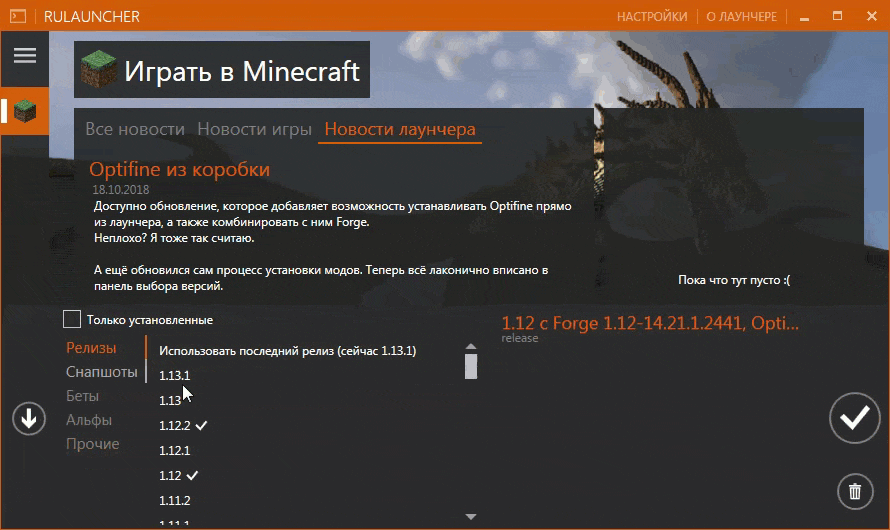Click the 'Играть в Minecraft' header button
The image size is (890, 530).
[x=222, y=69]
